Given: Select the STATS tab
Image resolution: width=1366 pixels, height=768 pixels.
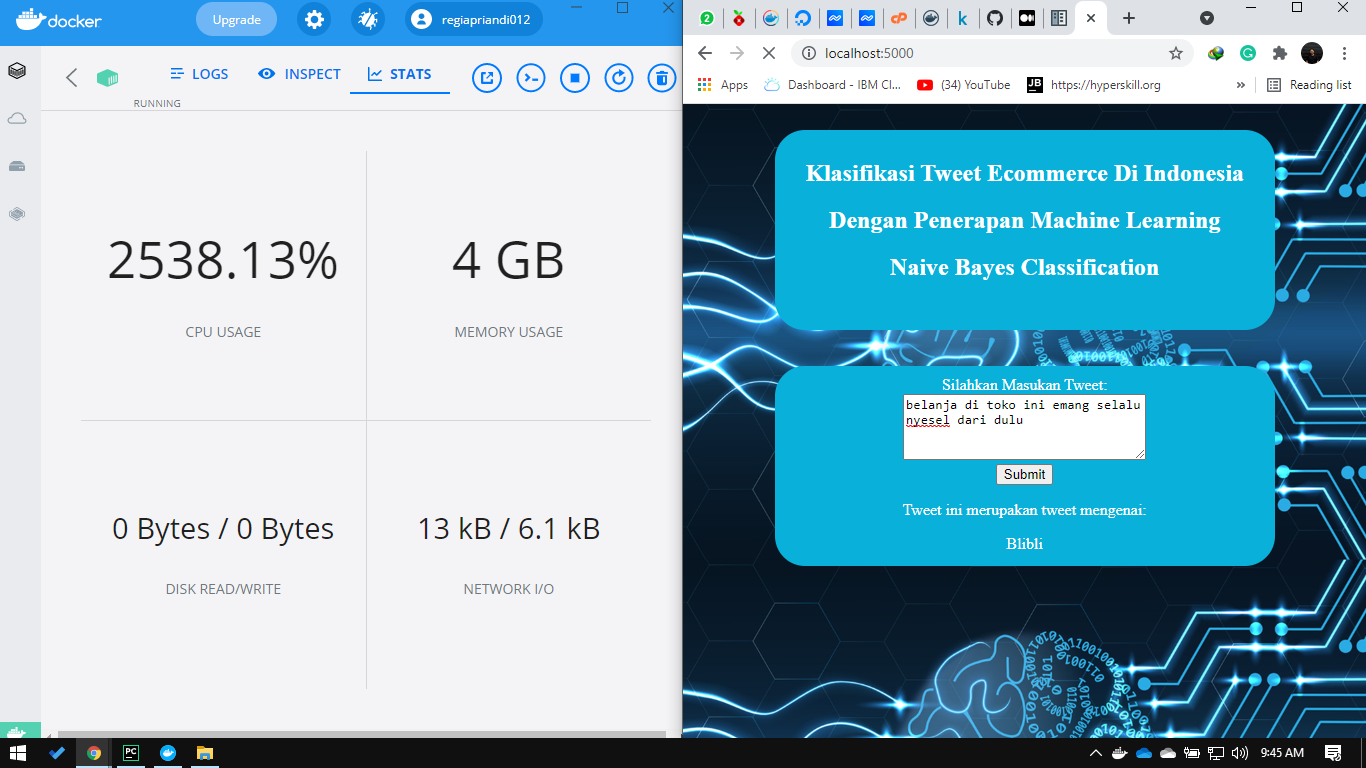Looking at the screenshot, I should 399,74.
